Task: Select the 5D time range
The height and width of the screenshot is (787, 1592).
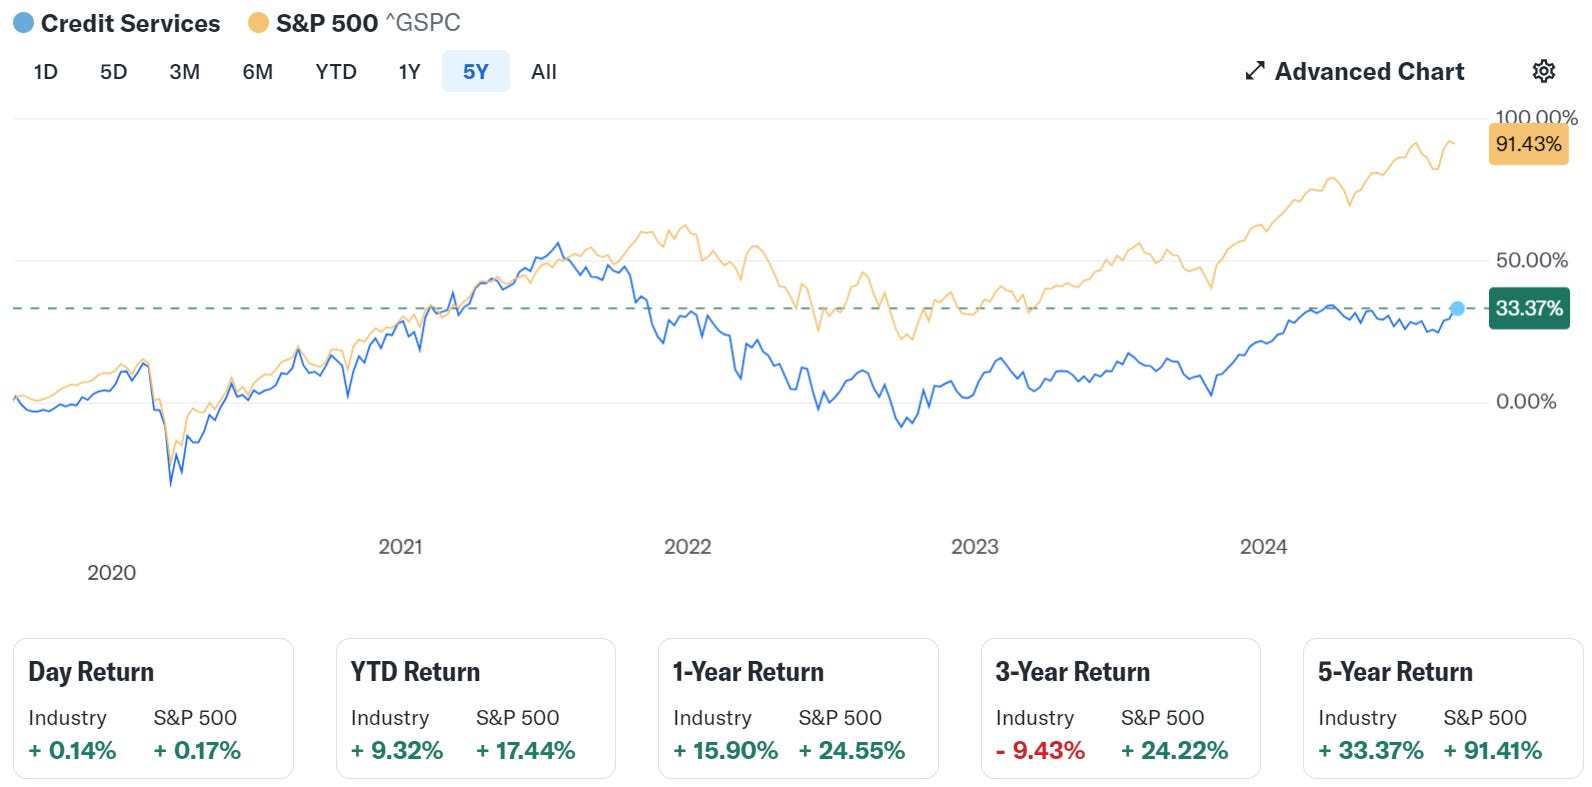Action: click(x=114, y=72)
